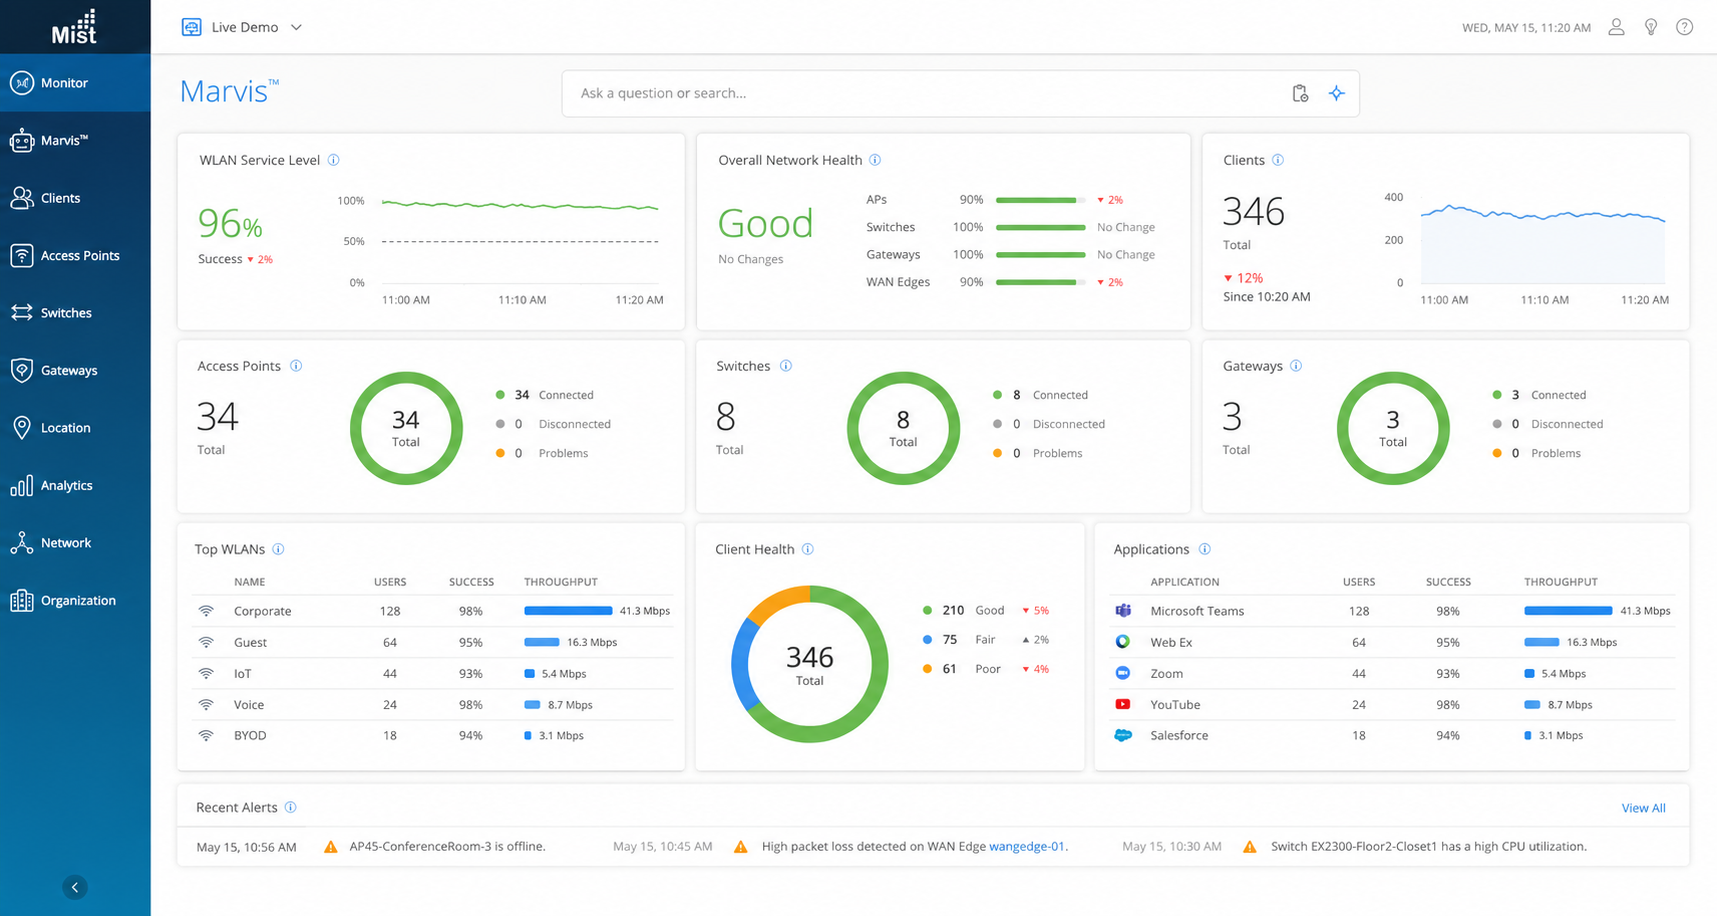The width and height of the screenshot is (1717, 916).
Task: Click the Recent Alerts info icon
Action: (291, 807)
